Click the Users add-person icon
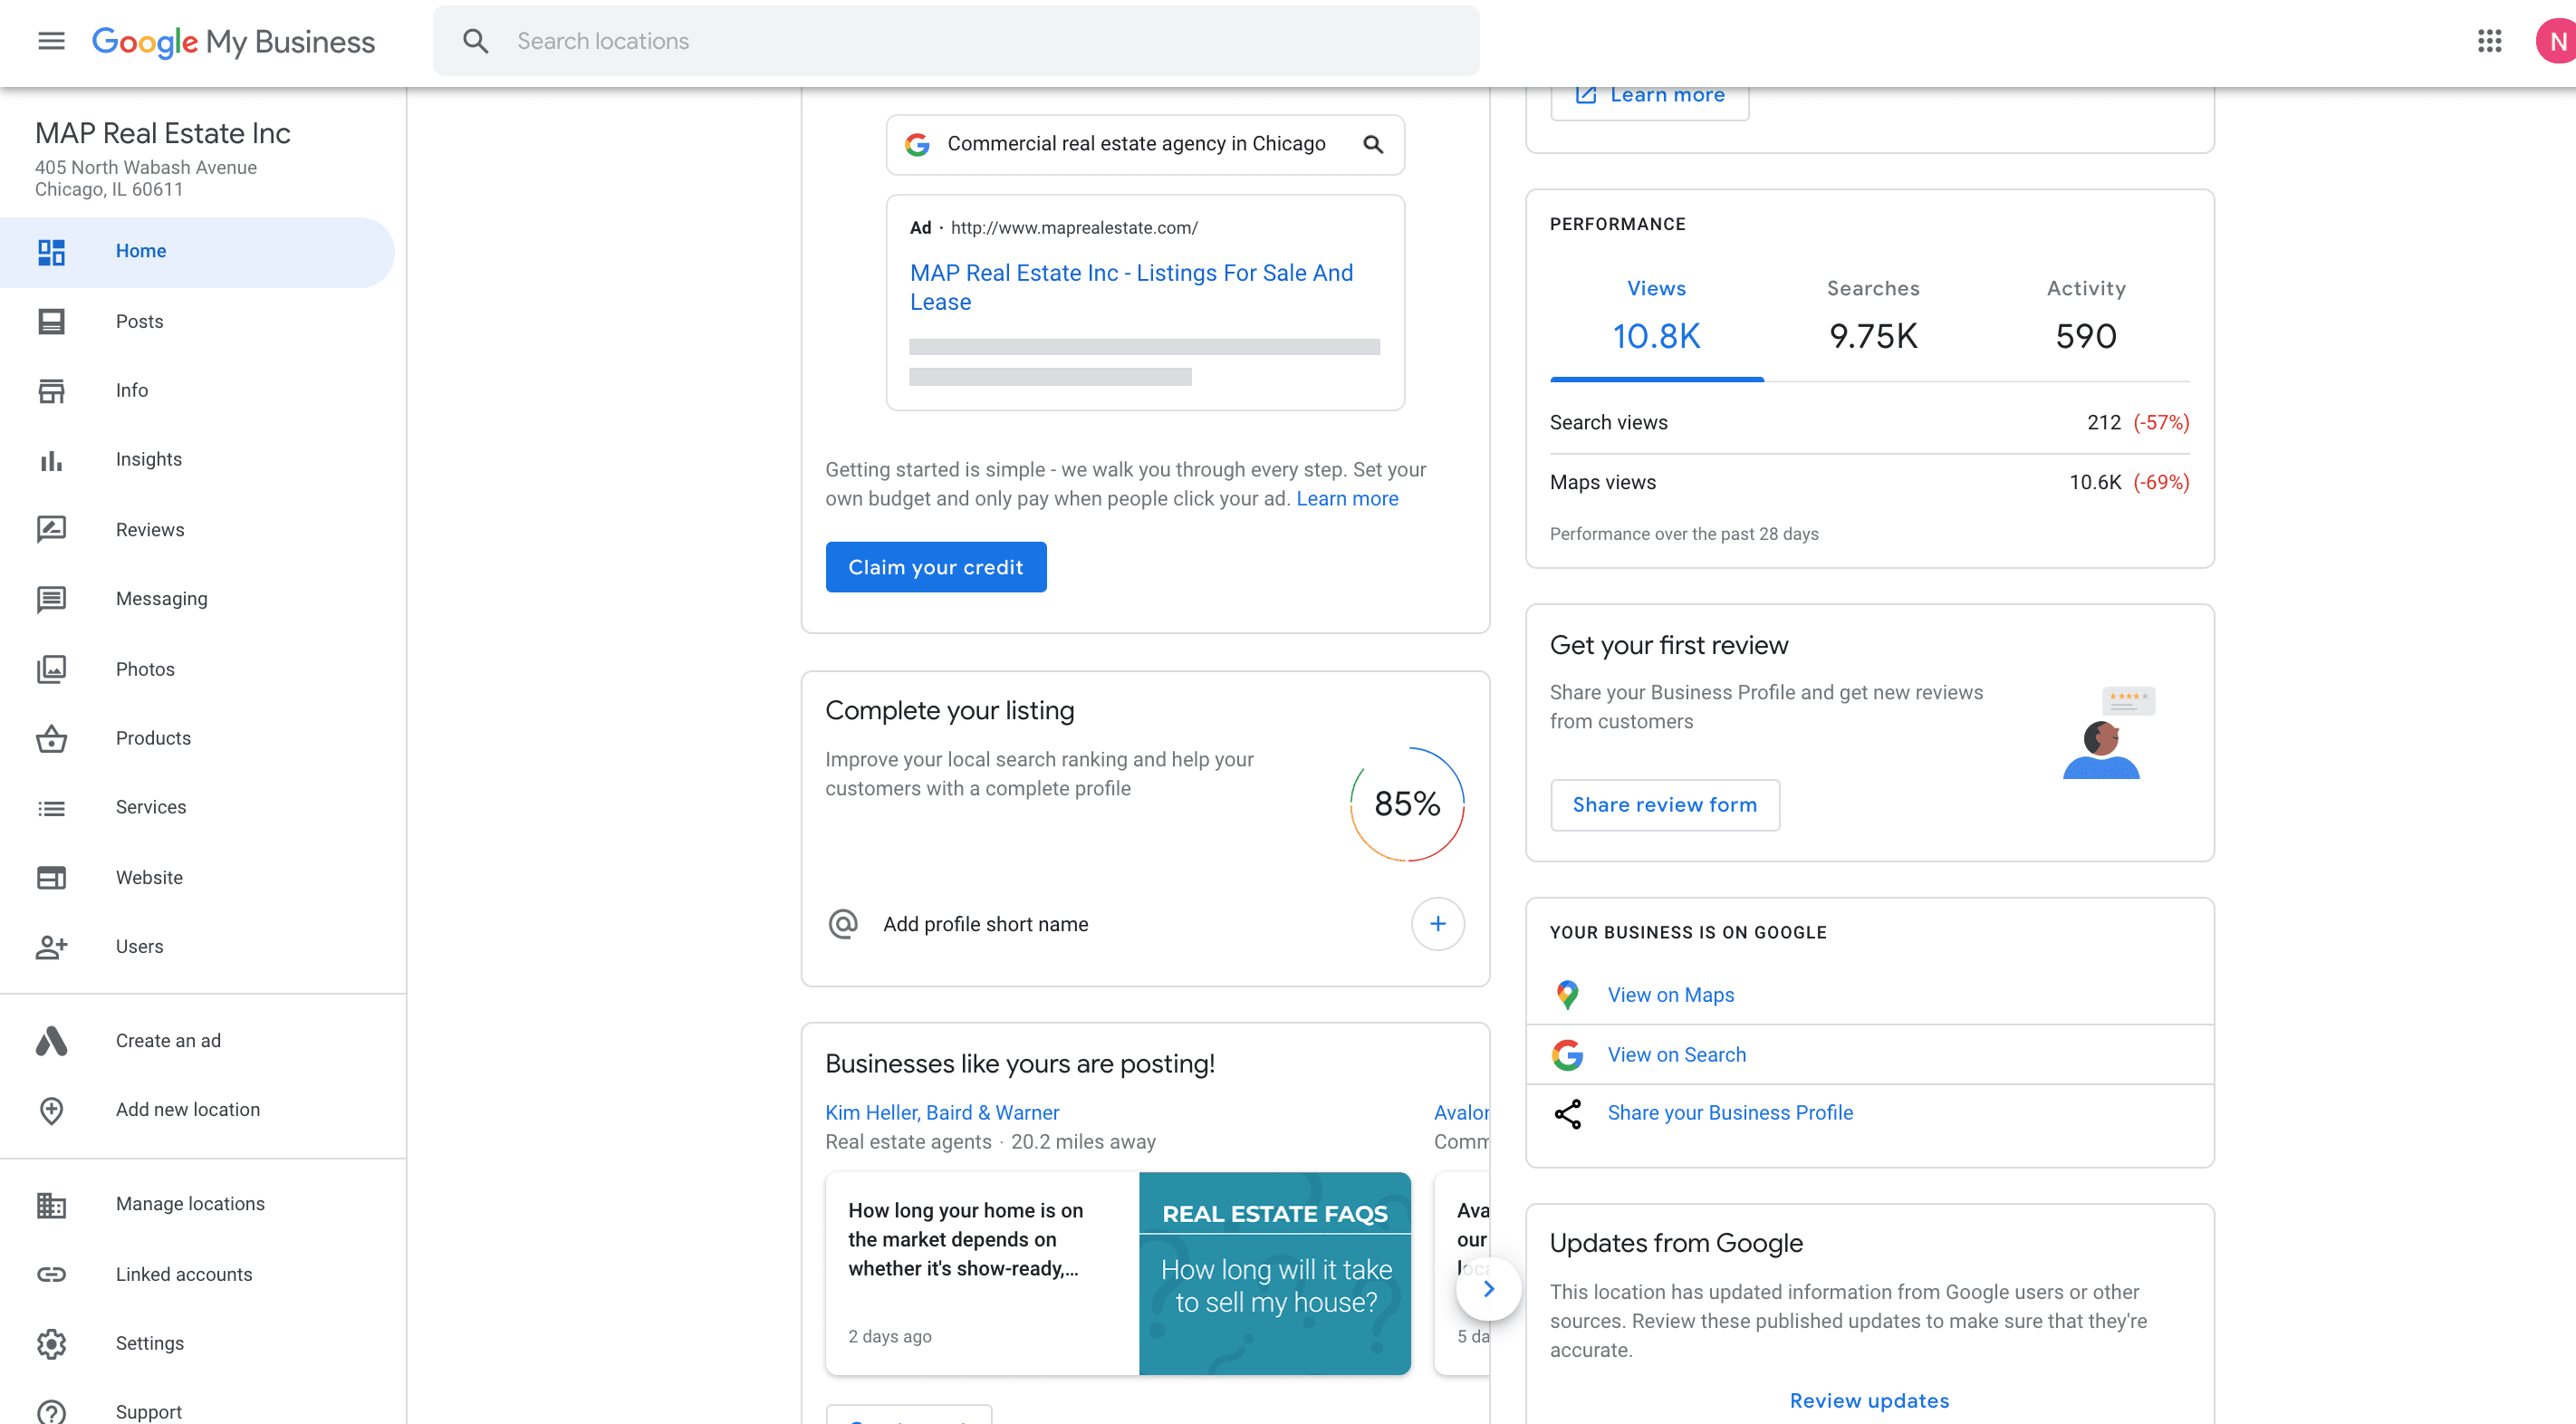 [51, 946]
